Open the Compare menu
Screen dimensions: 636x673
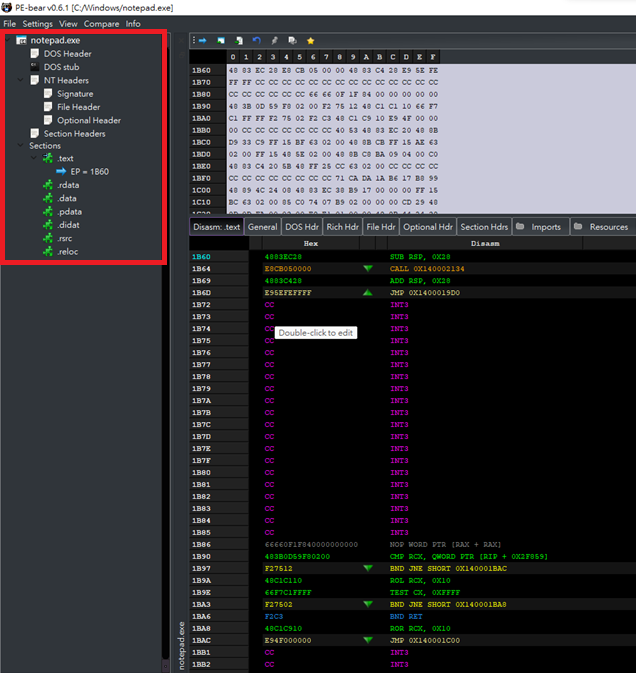click(101, 24)
